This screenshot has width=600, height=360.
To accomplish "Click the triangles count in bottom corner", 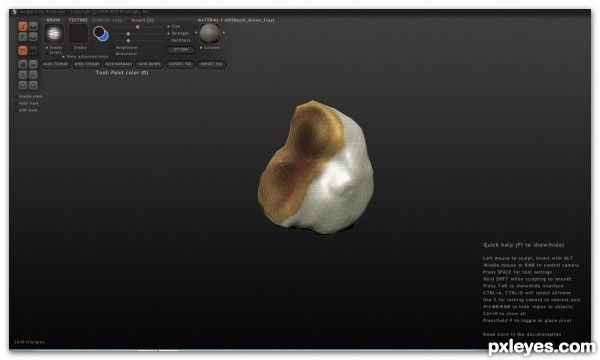I will 29,342.
